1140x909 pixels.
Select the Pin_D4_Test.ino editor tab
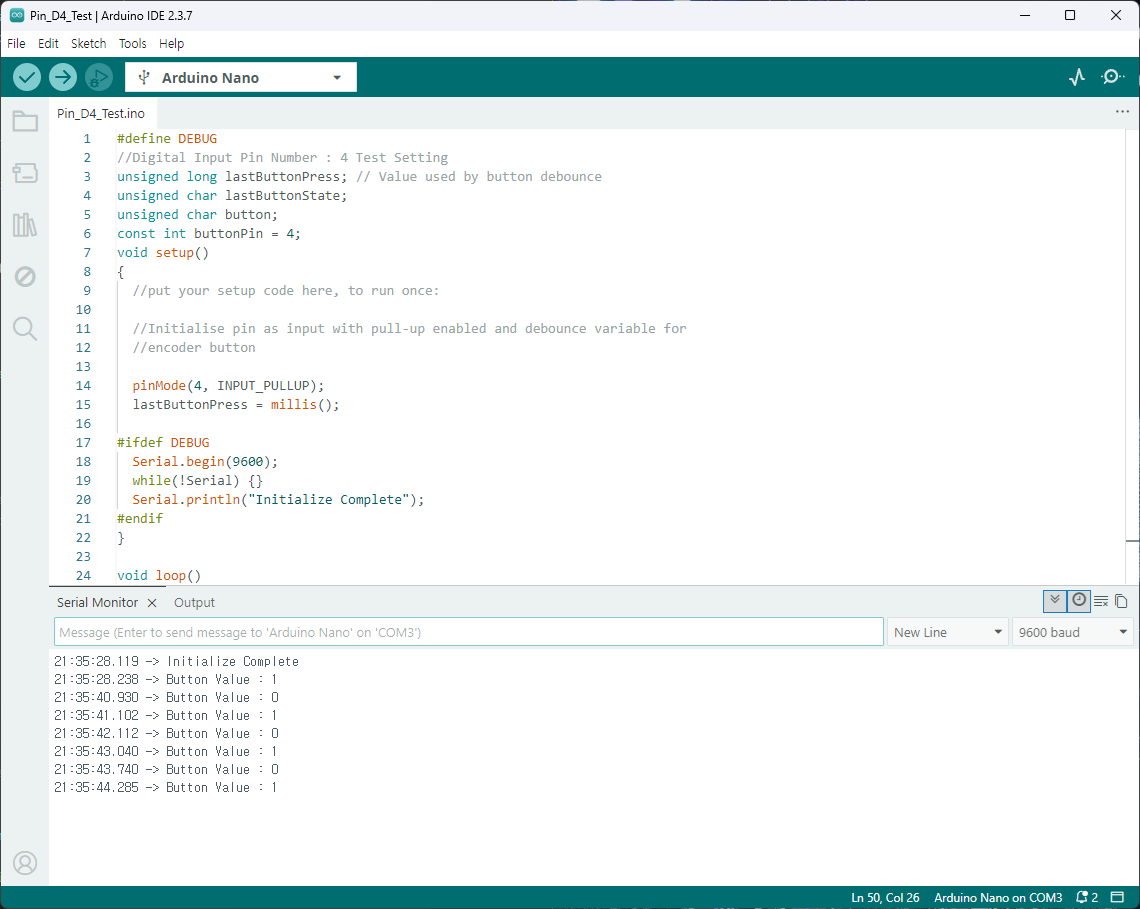[101, 113]
